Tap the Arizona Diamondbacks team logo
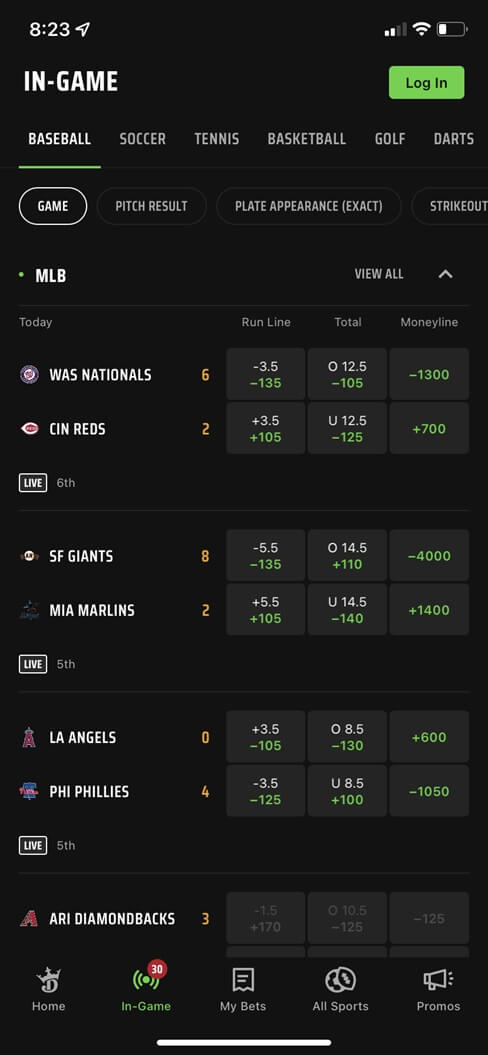This screenshot has width=488, height=1055. click(29, 918)
